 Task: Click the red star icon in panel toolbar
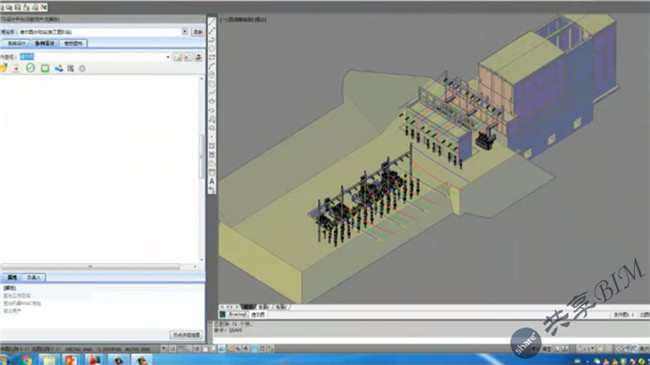(16, 68)
